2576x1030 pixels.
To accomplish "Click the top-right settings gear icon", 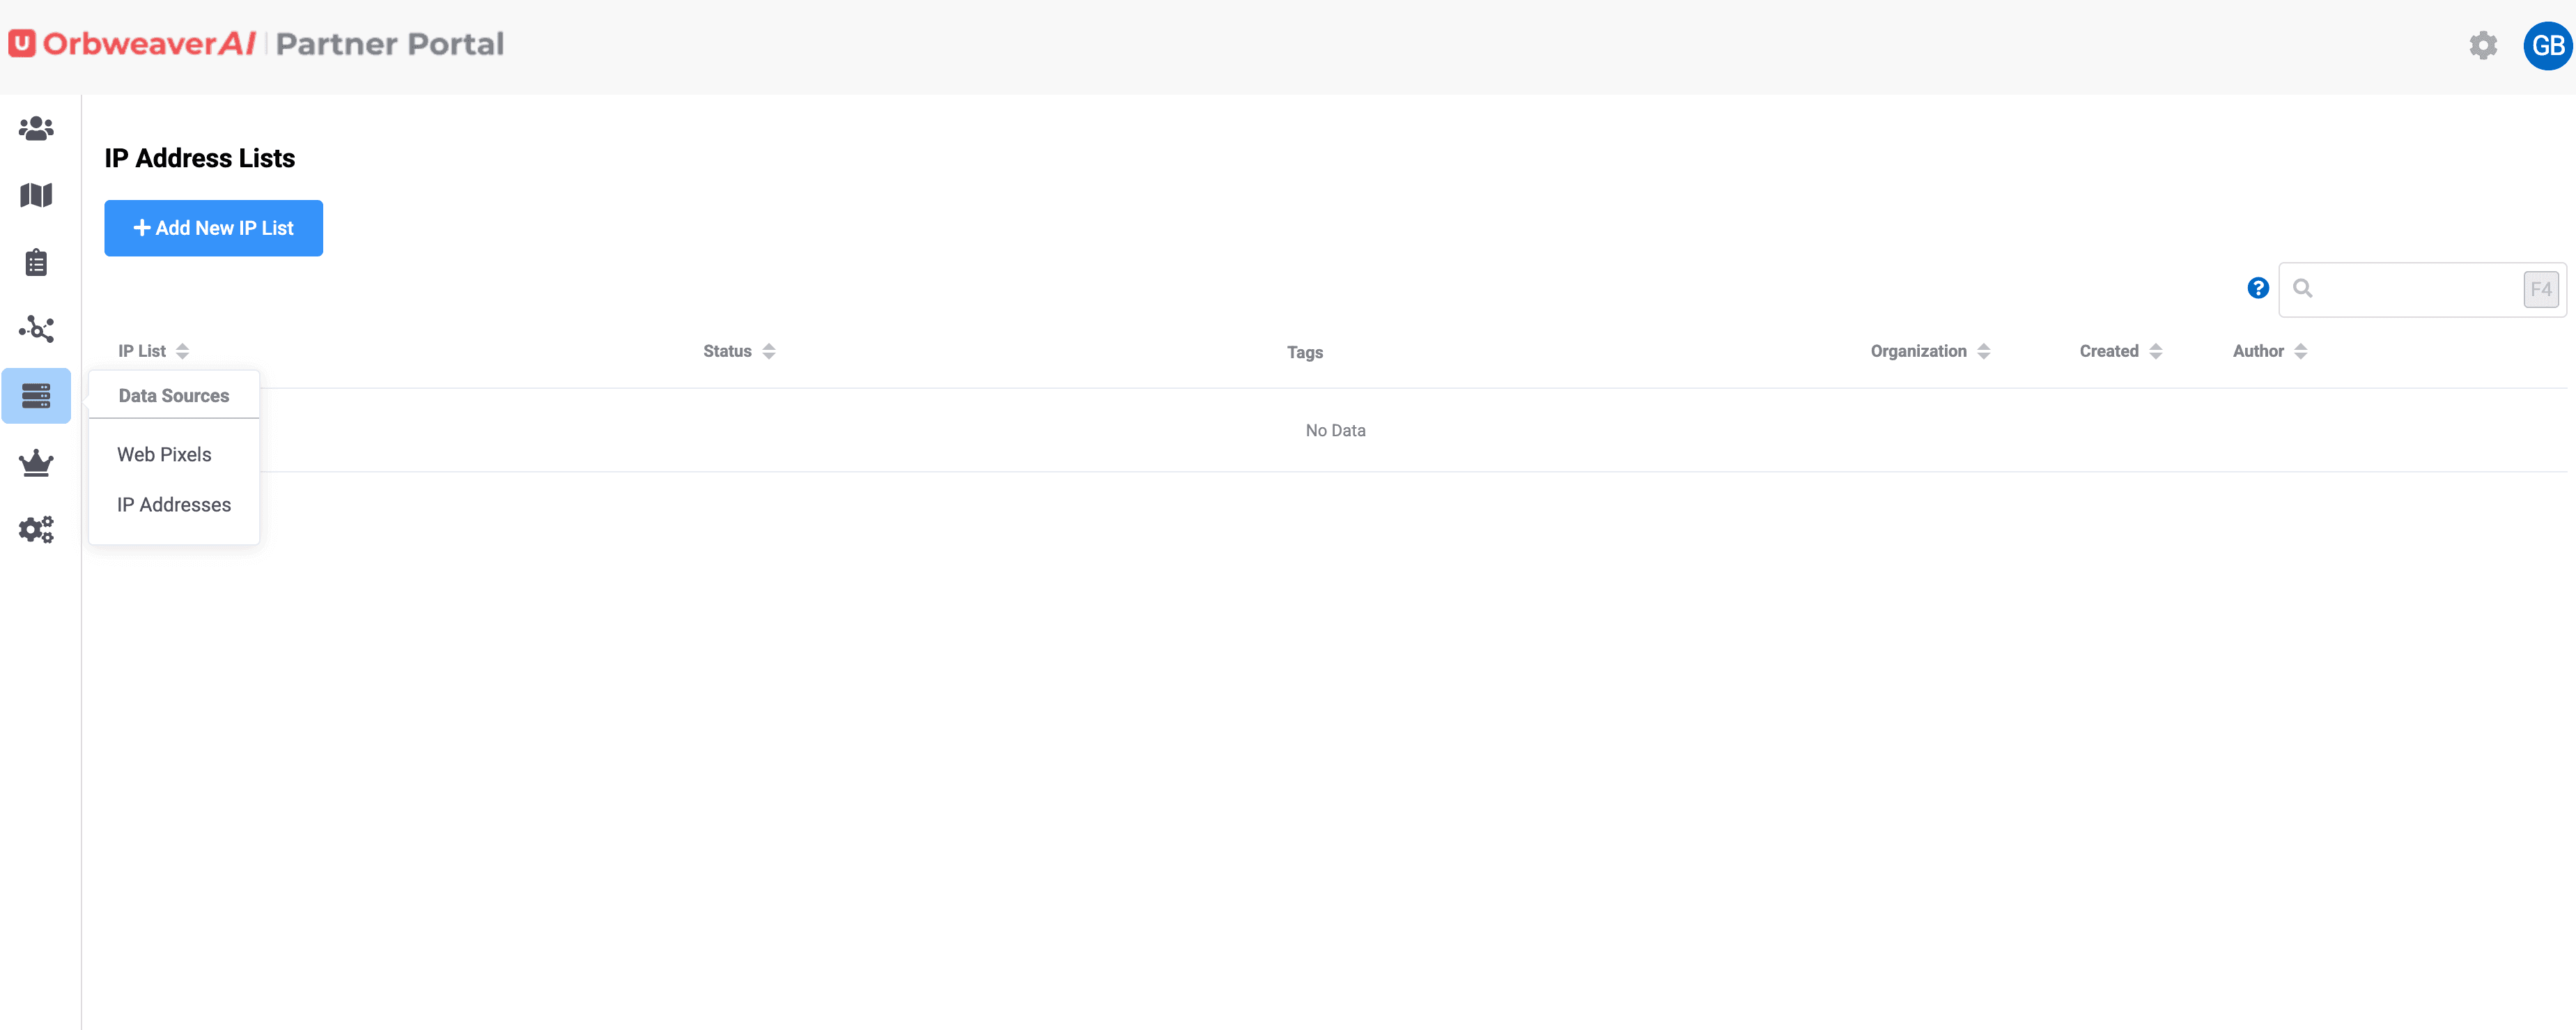I will tap(2483, 45).
